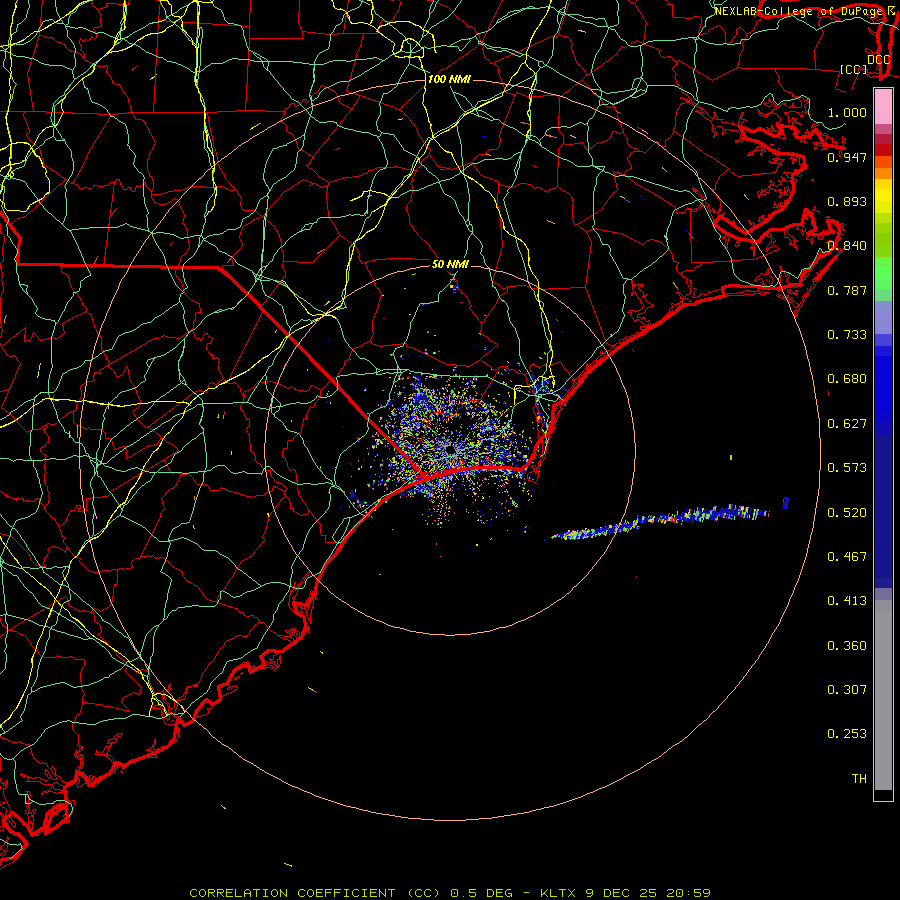Click the TH threshold label
Image resolution: width=900 pixels, height=900 pixels.
click(859, 778)
